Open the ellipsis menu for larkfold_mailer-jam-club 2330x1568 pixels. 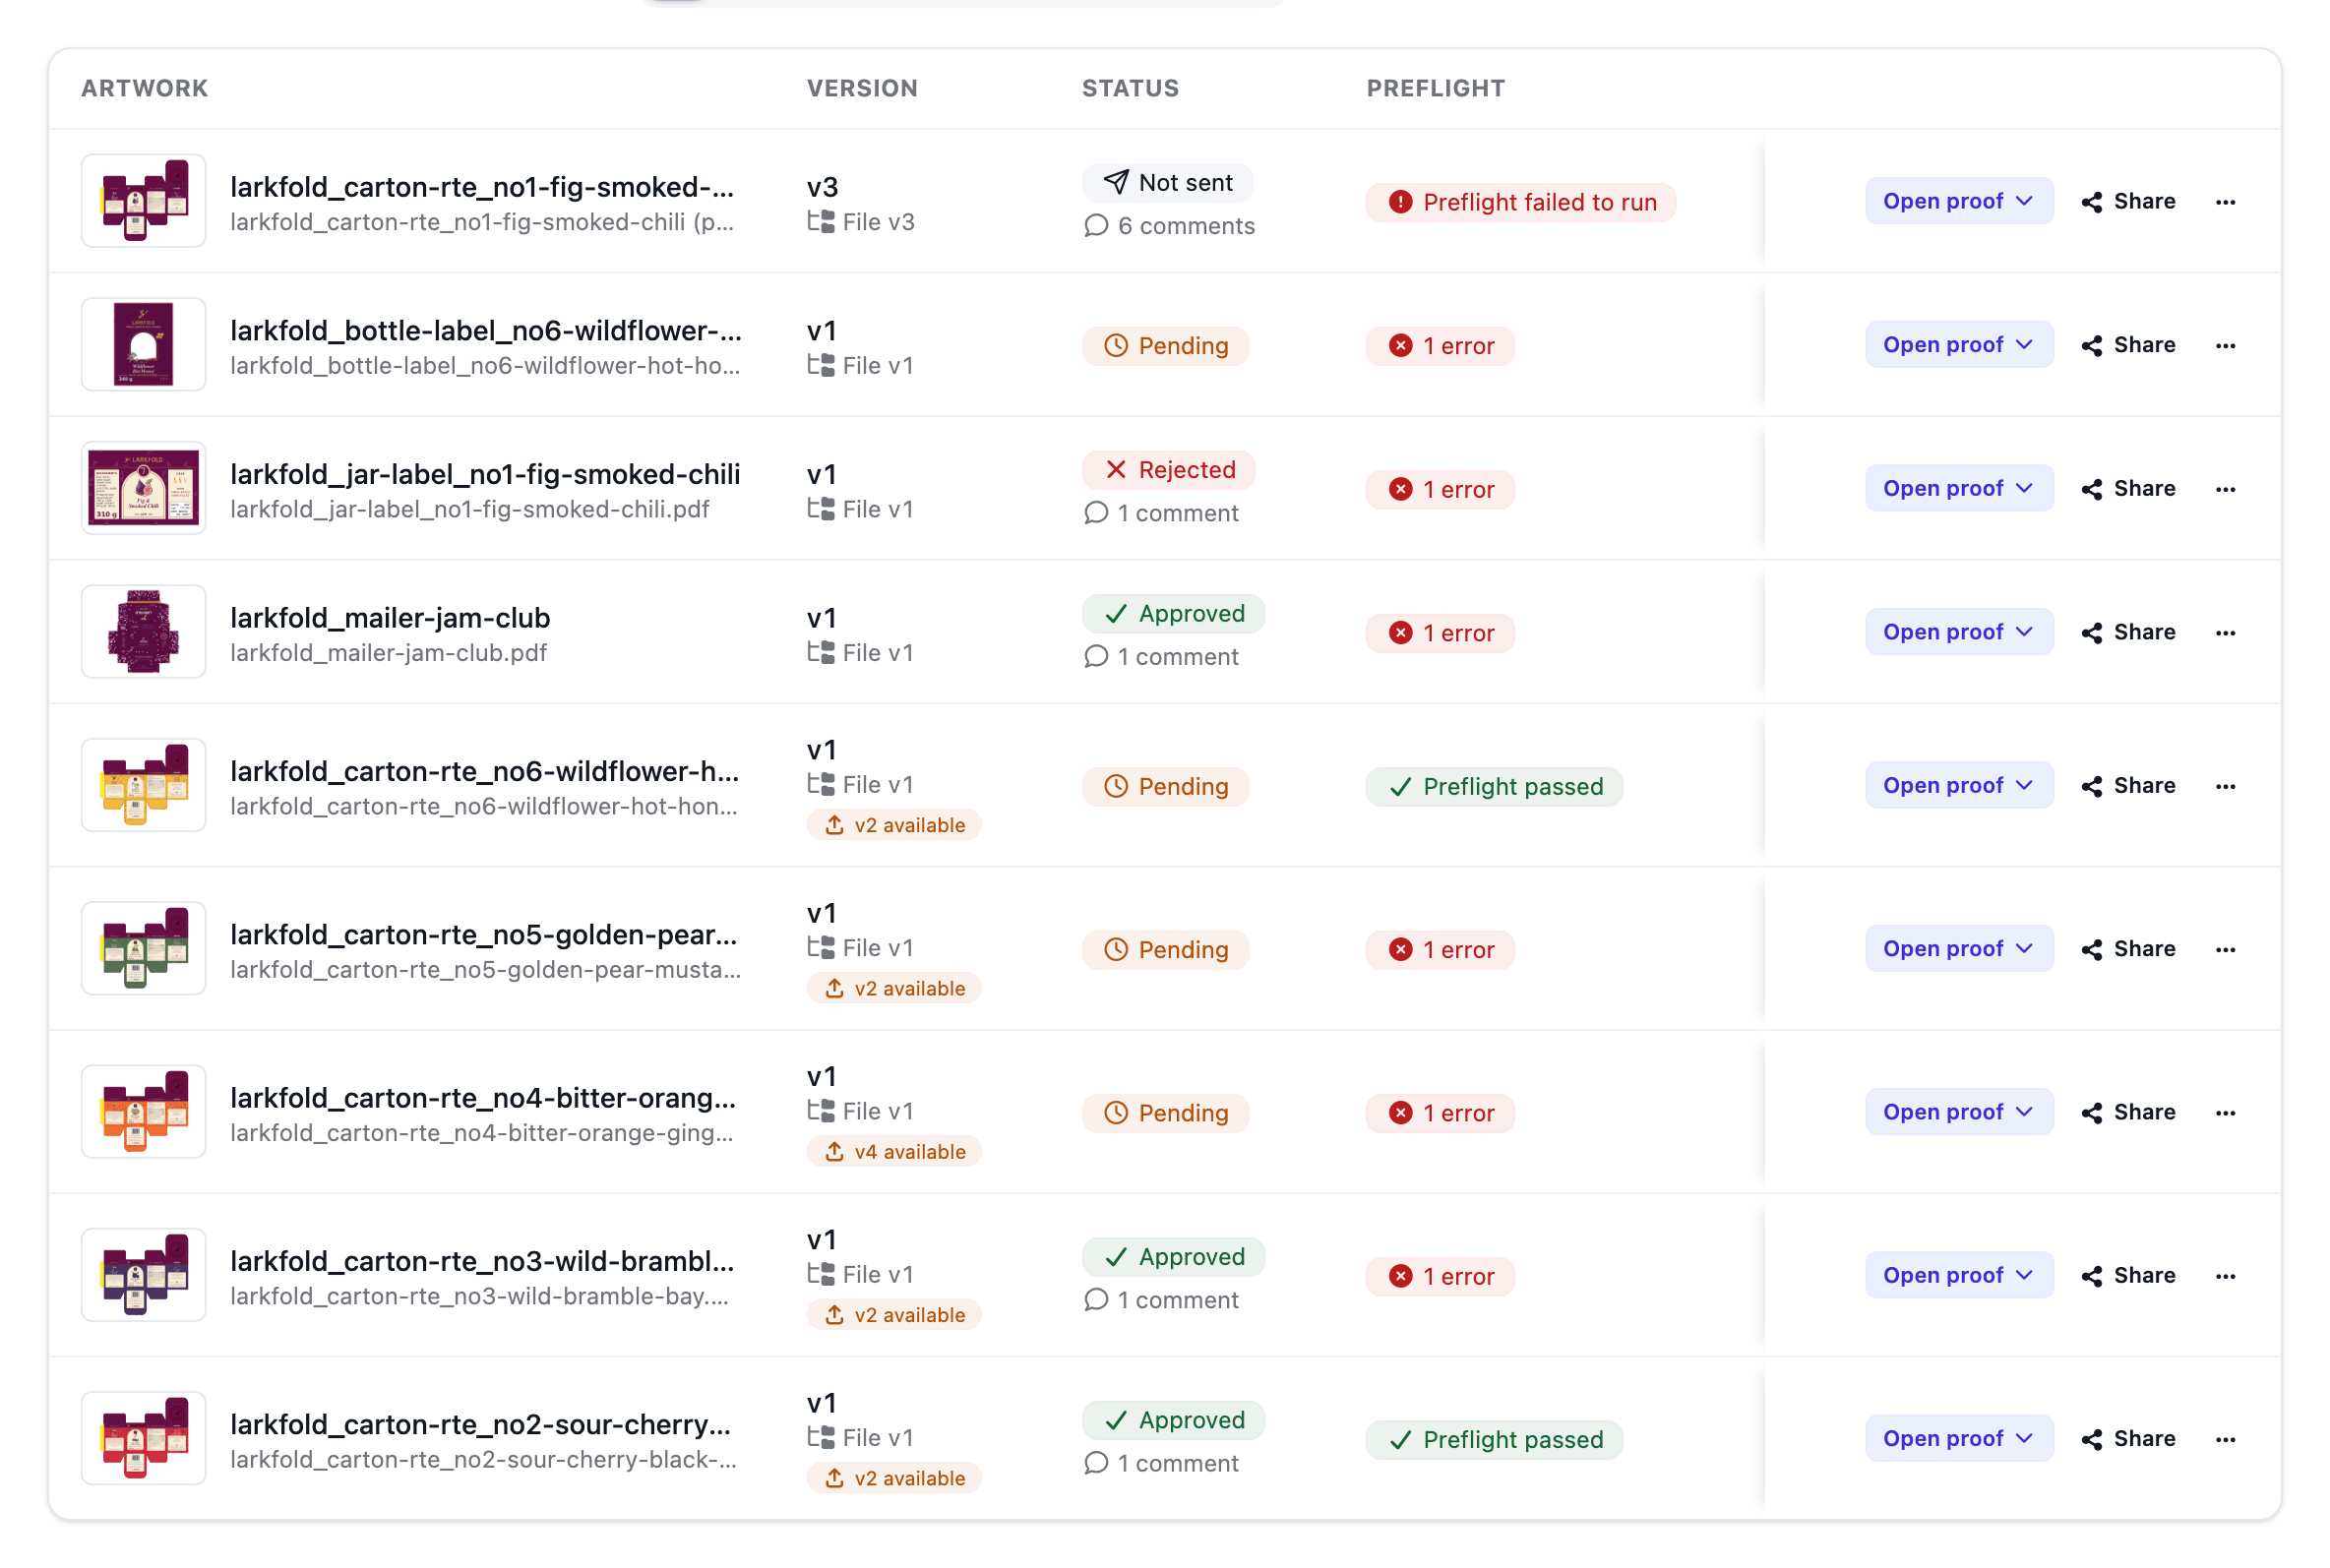pyautogui.click(x=2224, y=633)
